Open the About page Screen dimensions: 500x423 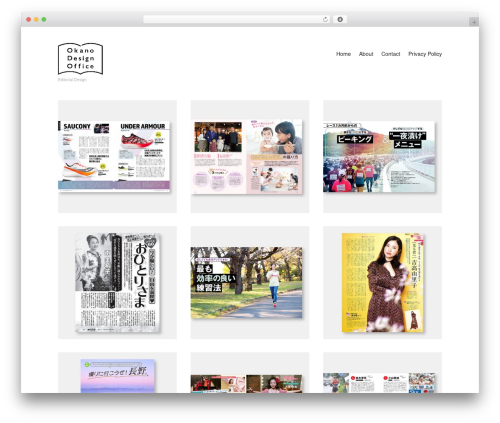coord(366,54)
